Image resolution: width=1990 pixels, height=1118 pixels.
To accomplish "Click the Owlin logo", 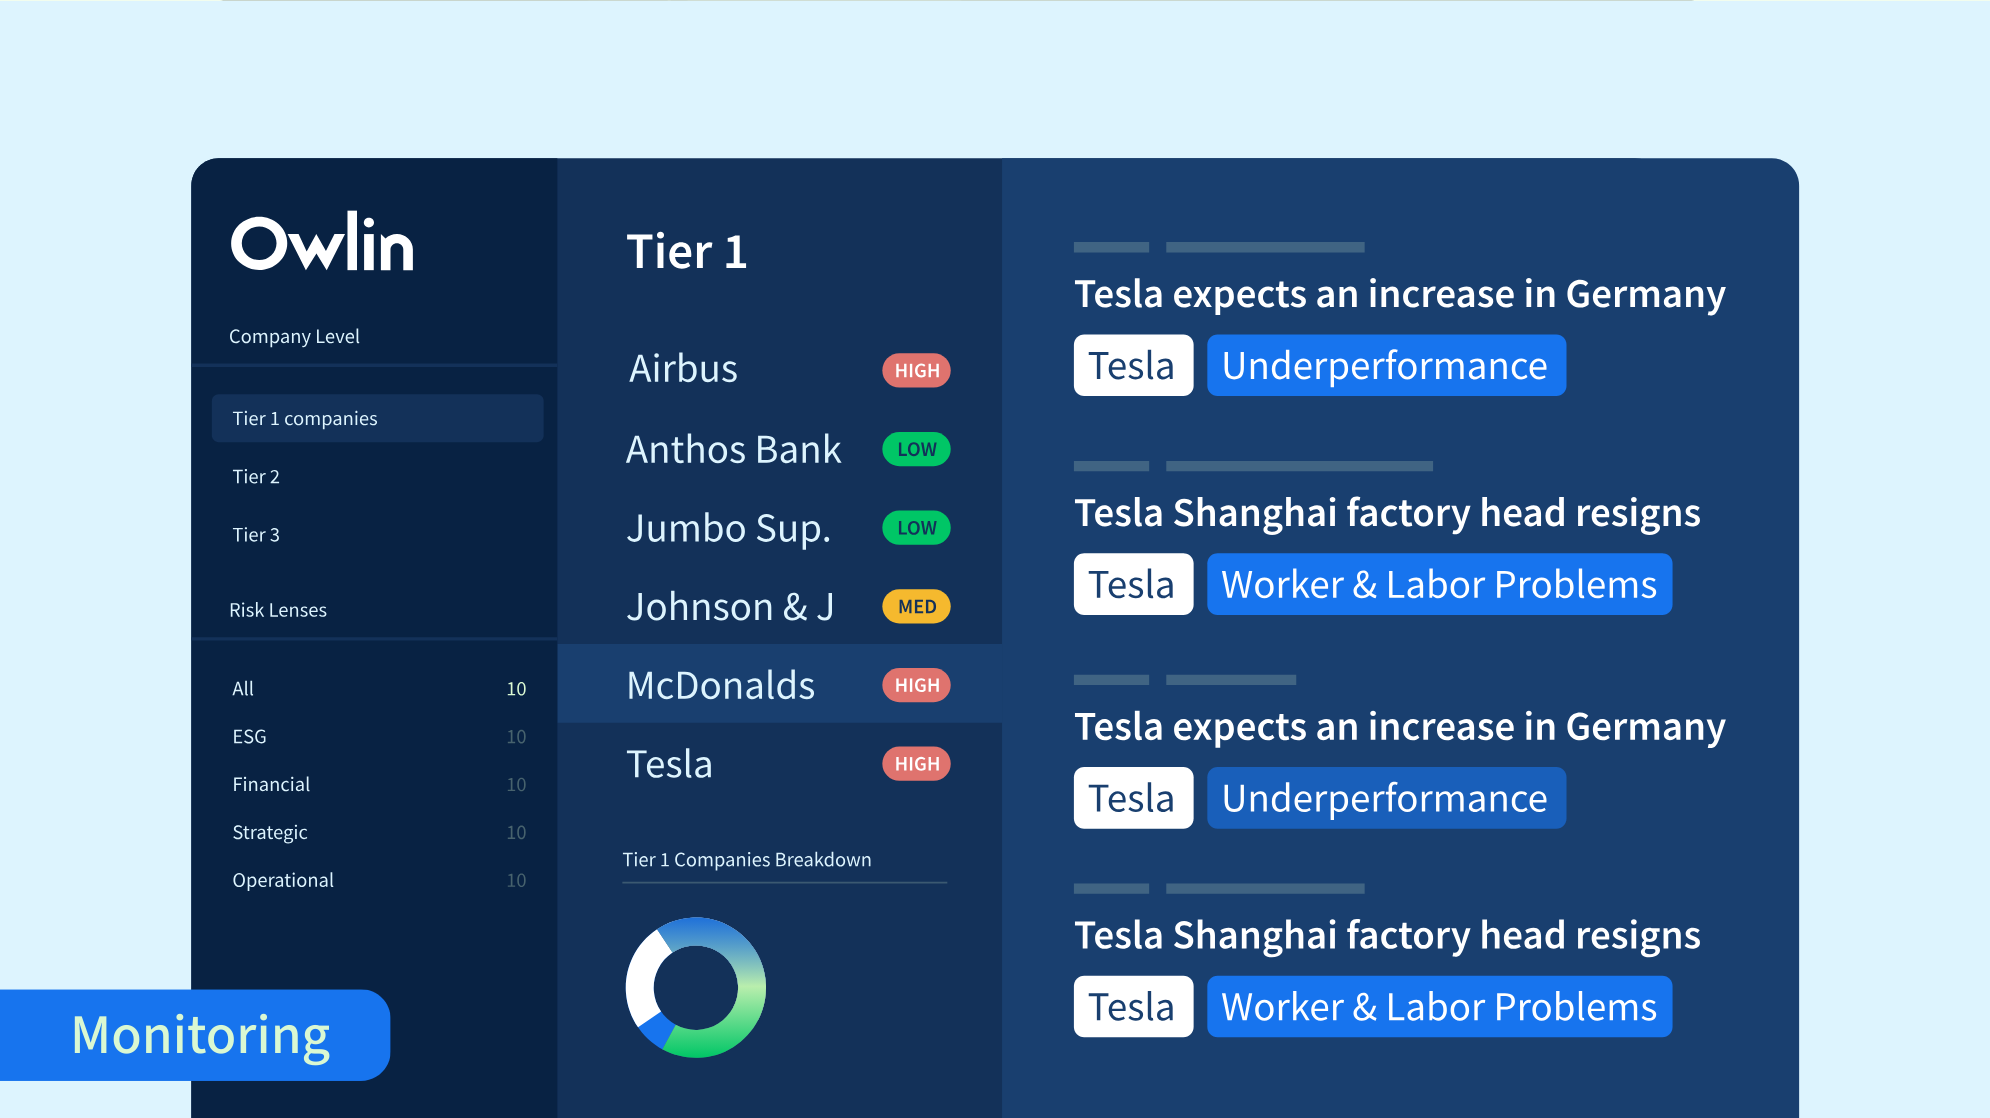I will 322,242.
